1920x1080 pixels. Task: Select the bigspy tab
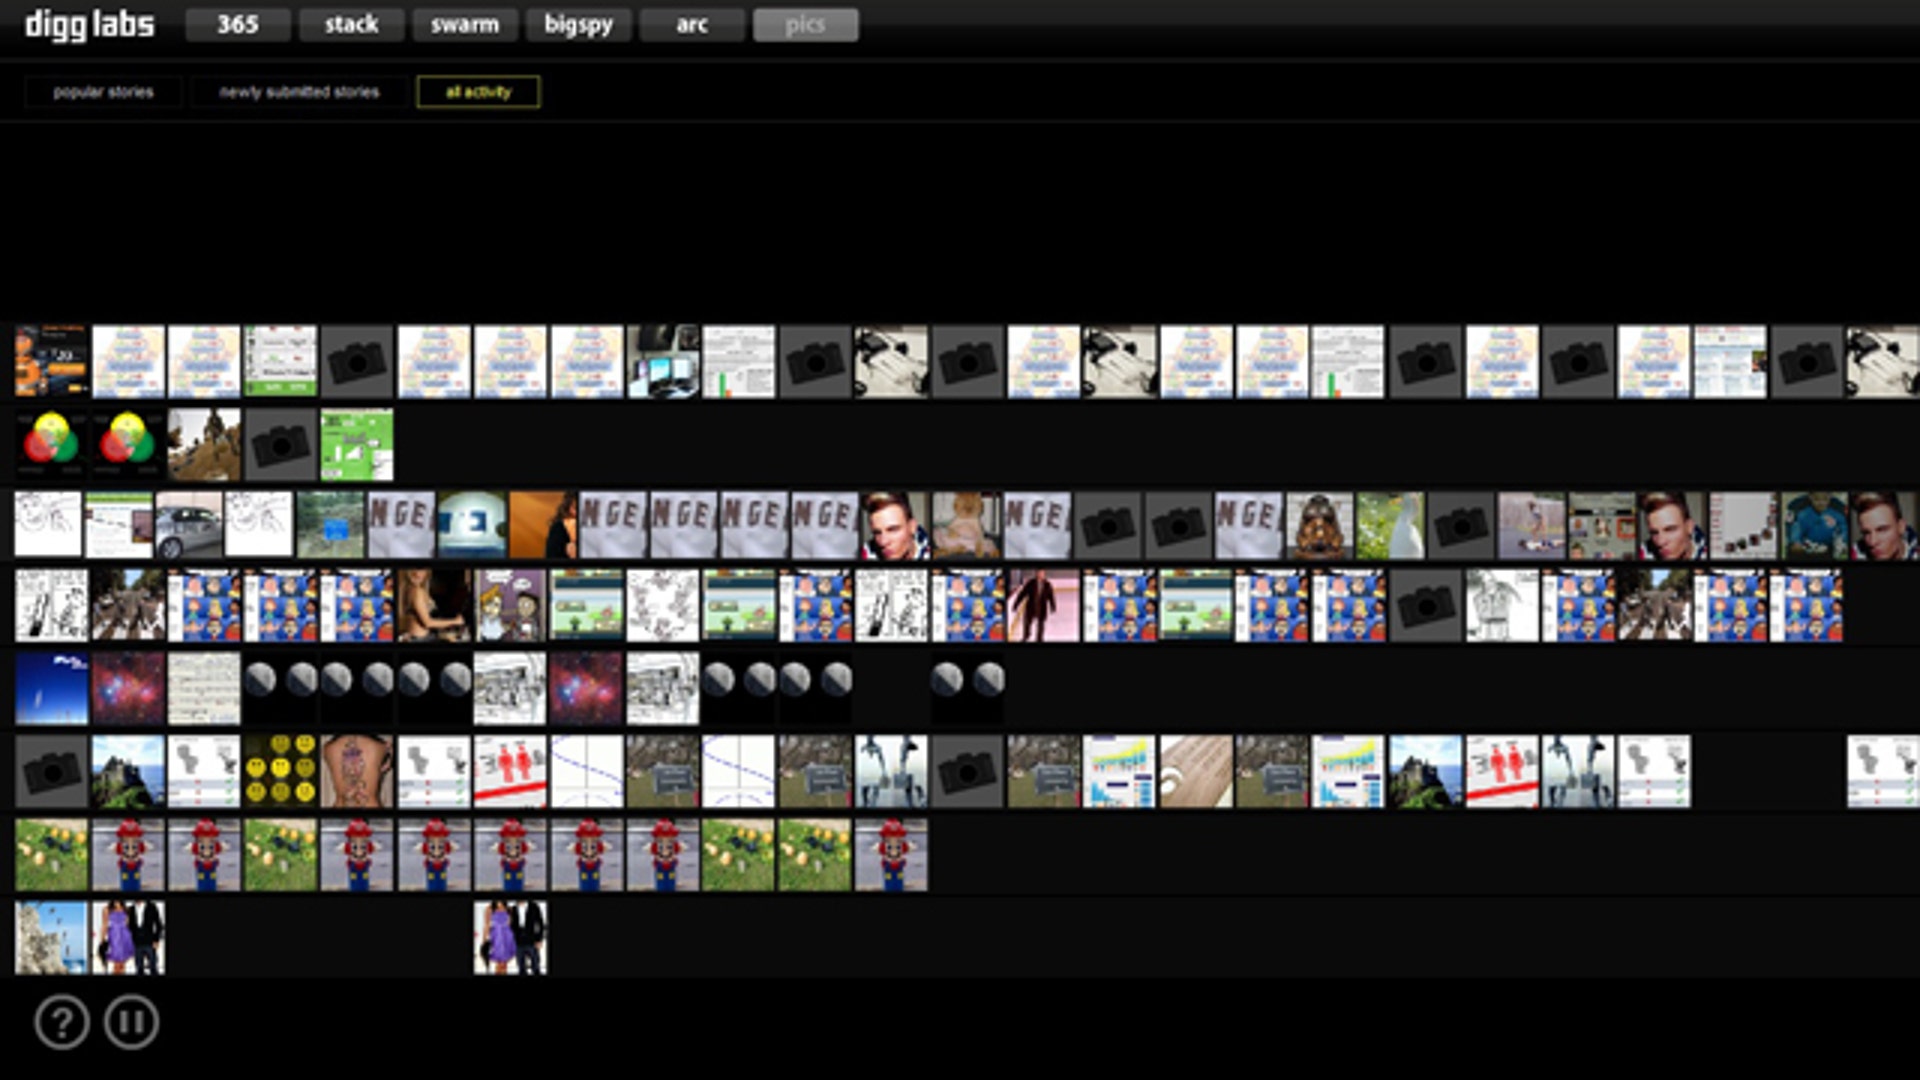point(578,25)
